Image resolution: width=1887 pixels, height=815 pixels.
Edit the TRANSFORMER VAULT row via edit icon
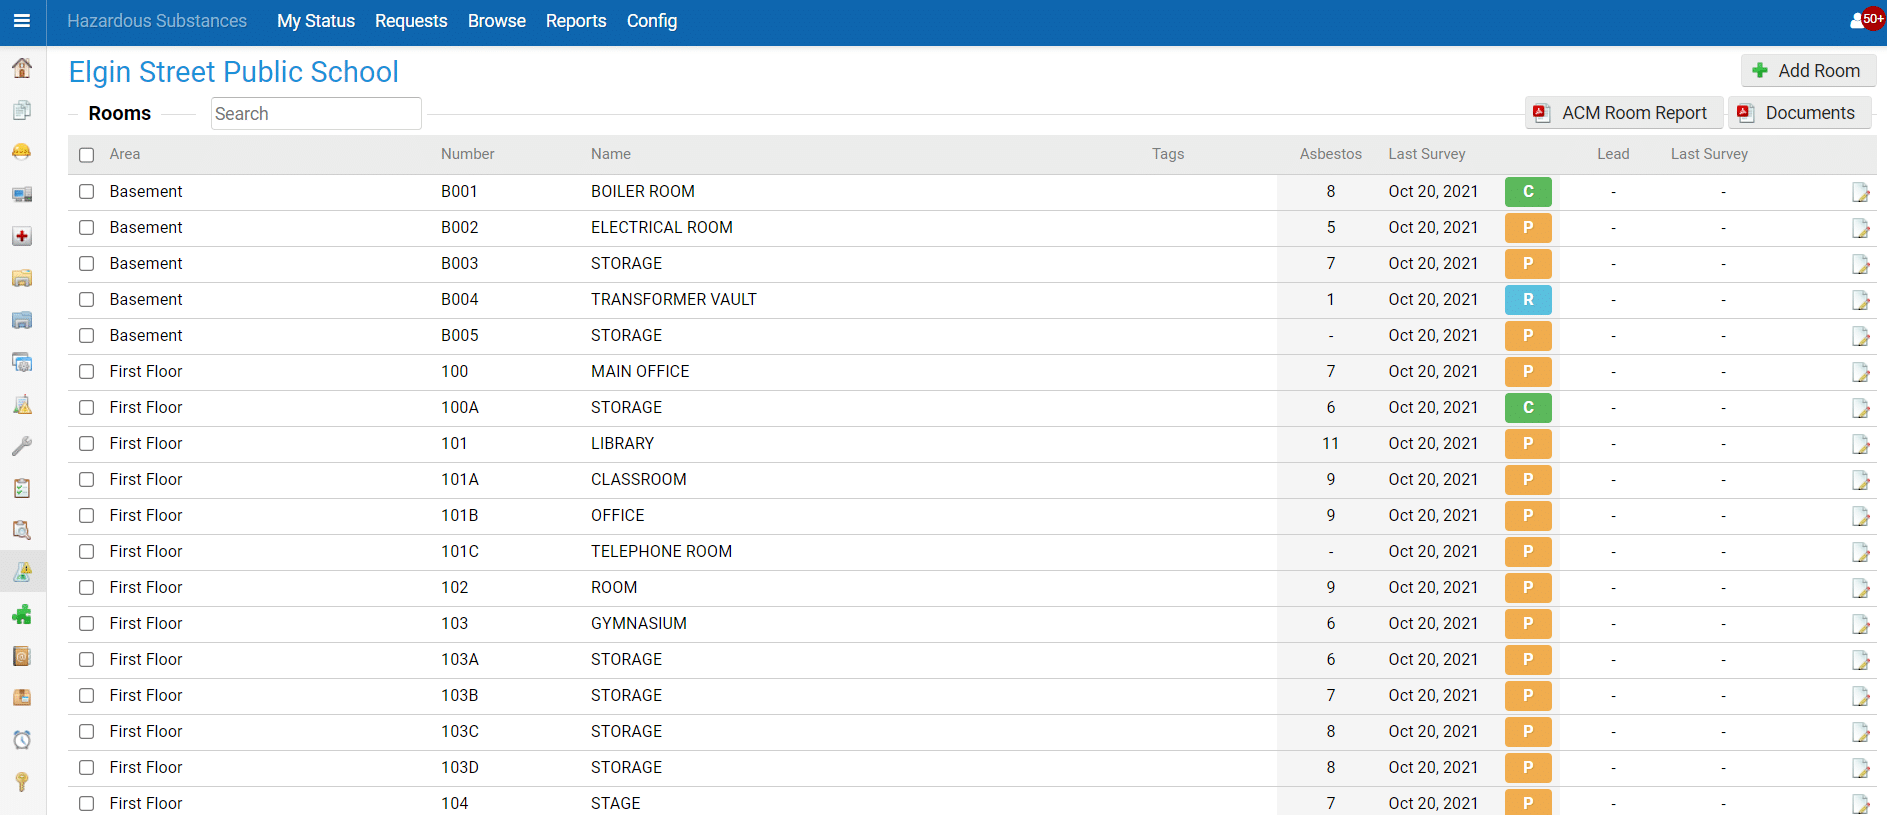click(1860, 300)
